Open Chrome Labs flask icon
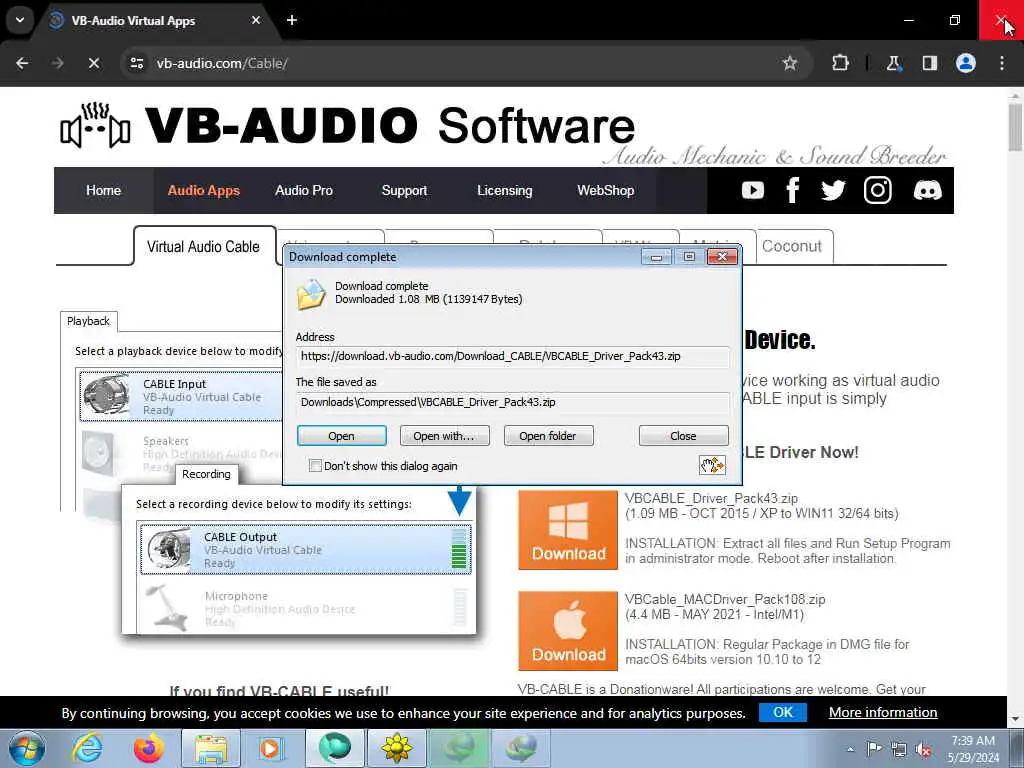 (x=893, y=63)
